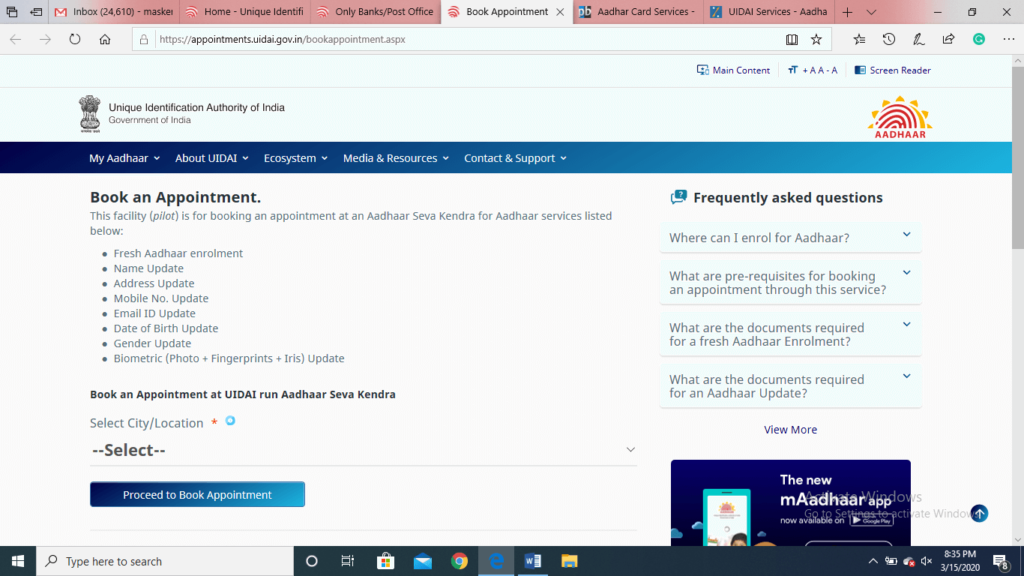Open Select City/Location dropdown
Image resolution: width=1024 pixels, height=576 pixels.
[x=363, y=450]
